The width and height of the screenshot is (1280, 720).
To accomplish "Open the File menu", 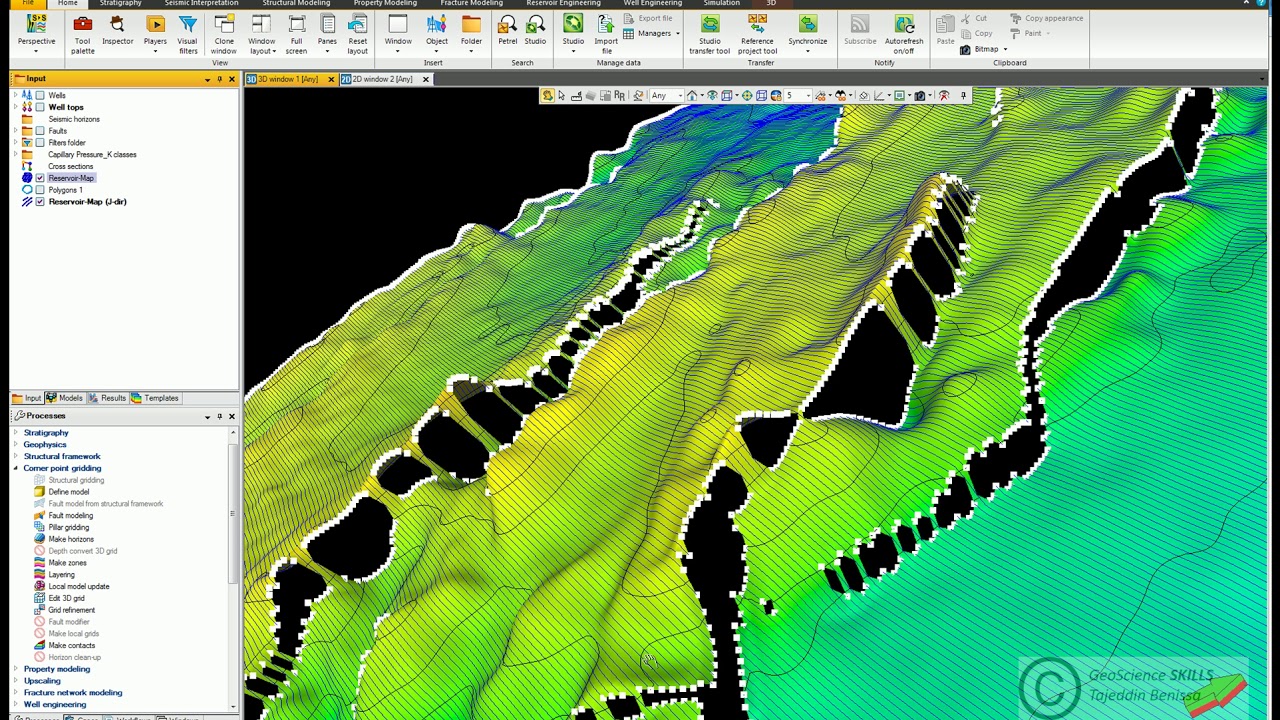I will click(28, 3).
